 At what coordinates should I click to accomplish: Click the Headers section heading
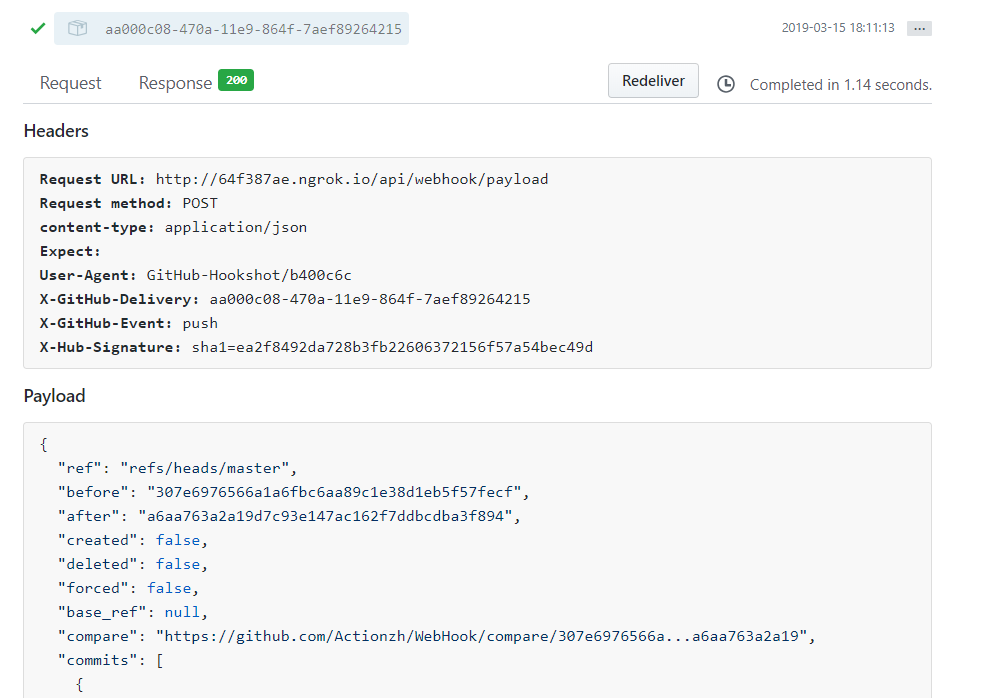coord(56,131)
